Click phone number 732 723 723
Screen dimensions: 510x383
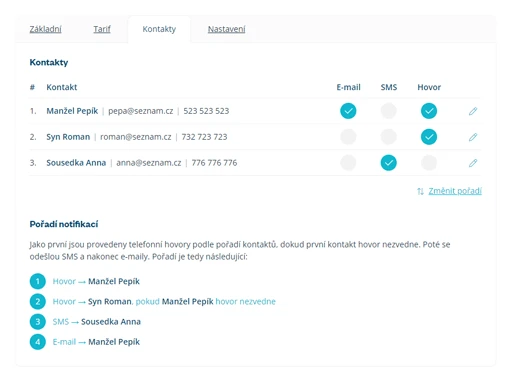(204, 137)
